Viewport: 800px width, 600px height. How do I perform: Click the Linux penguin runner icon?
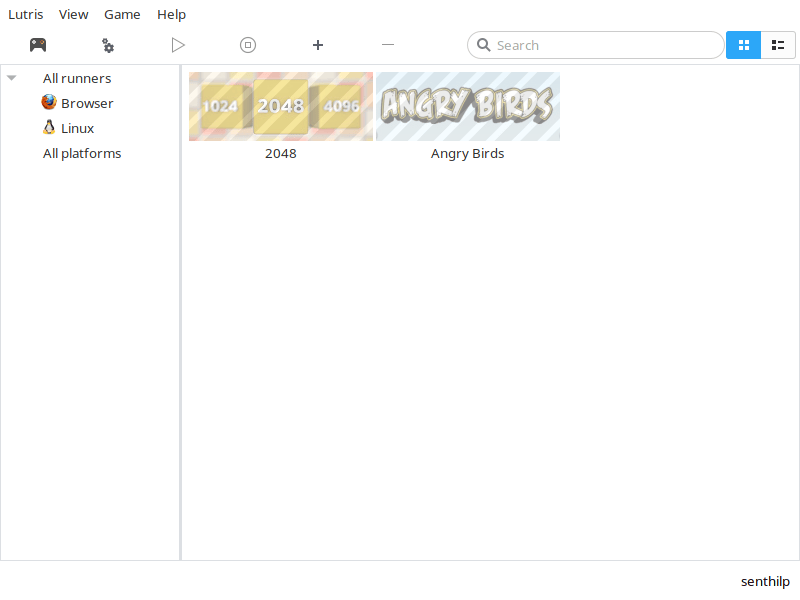[49, 128]
